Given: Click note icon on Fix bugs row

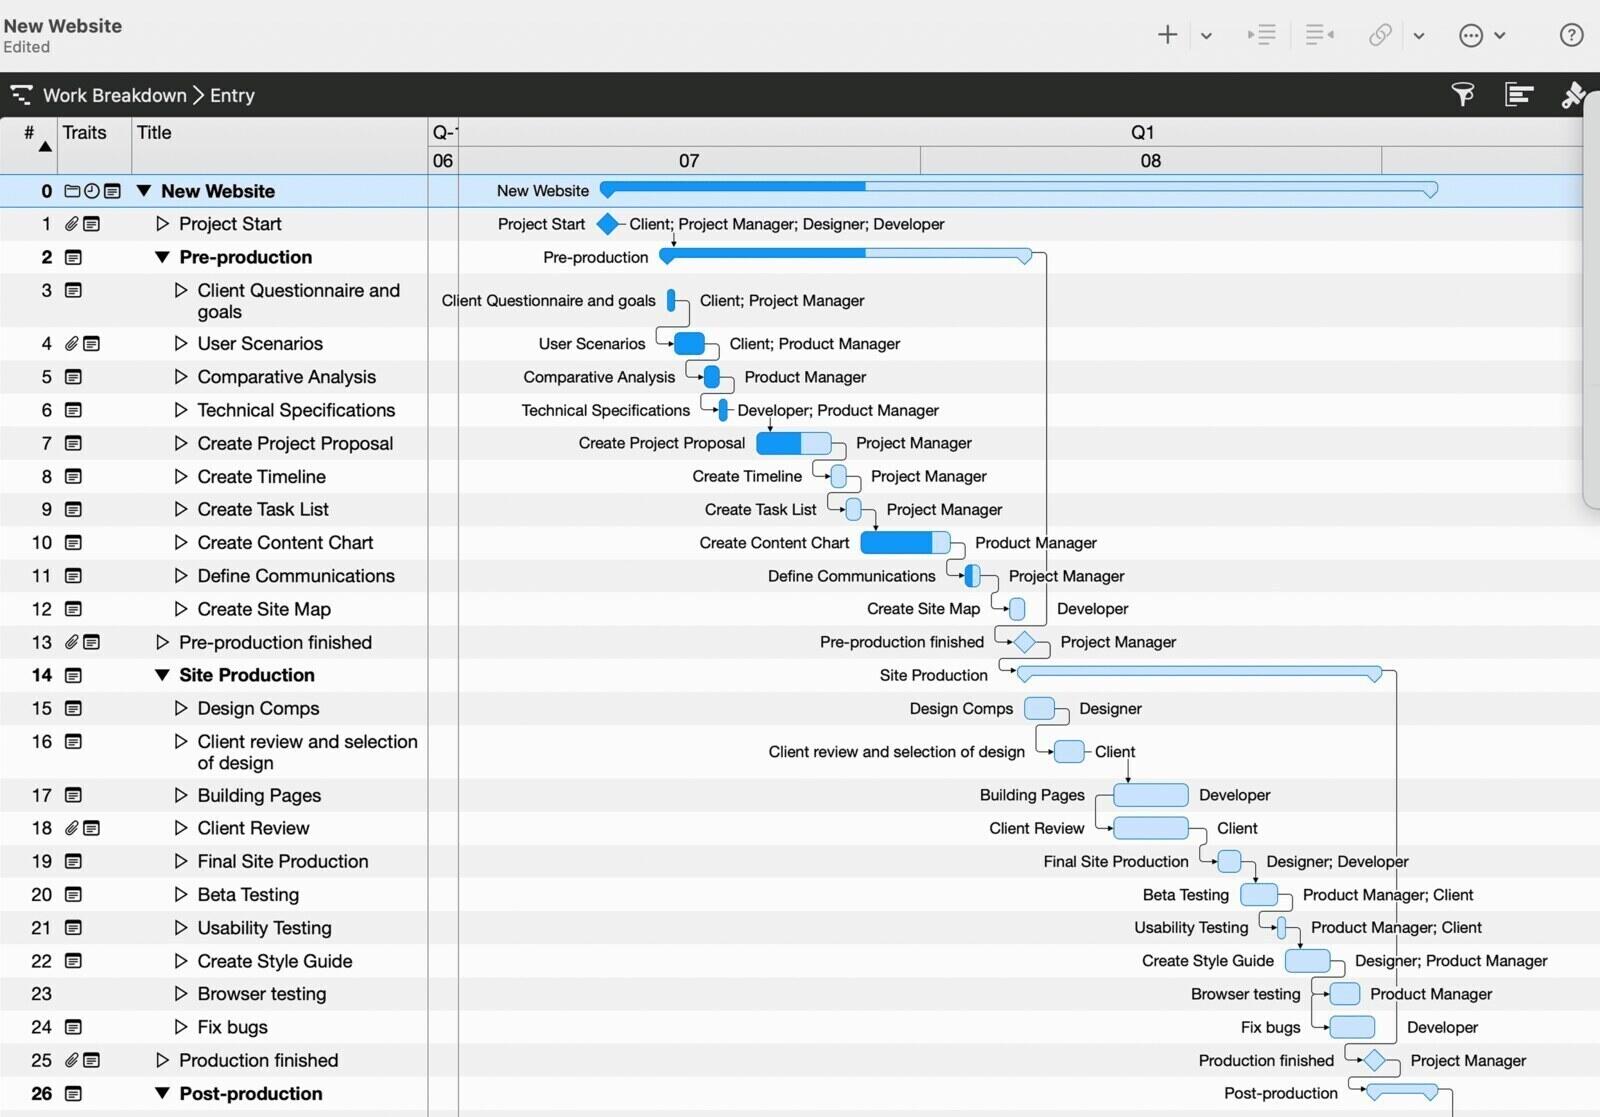Looking at the screenshot, I should click(x=73, y=1027).
